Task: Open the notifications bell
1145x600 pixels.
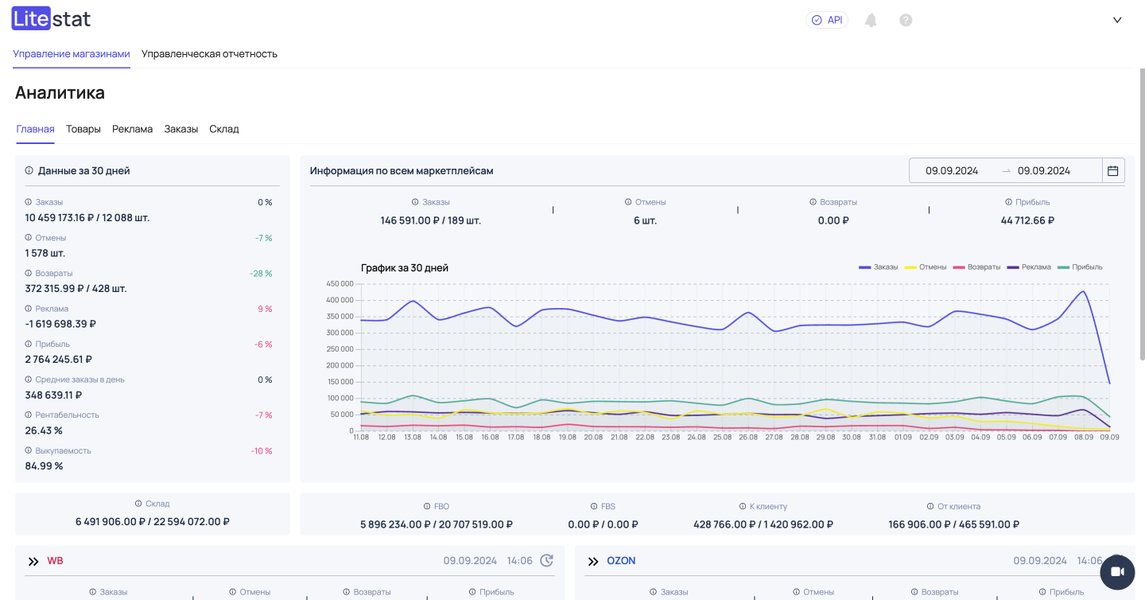Action: 870,20
